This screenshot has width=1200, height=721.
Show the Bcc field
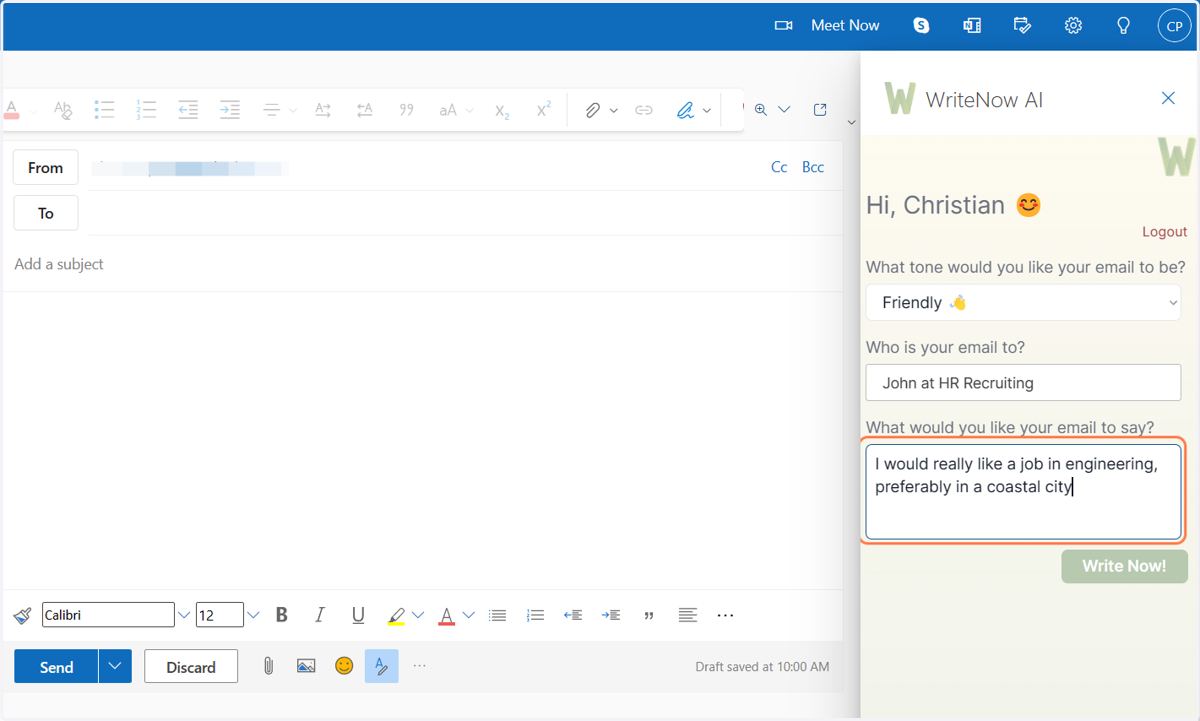813,167
